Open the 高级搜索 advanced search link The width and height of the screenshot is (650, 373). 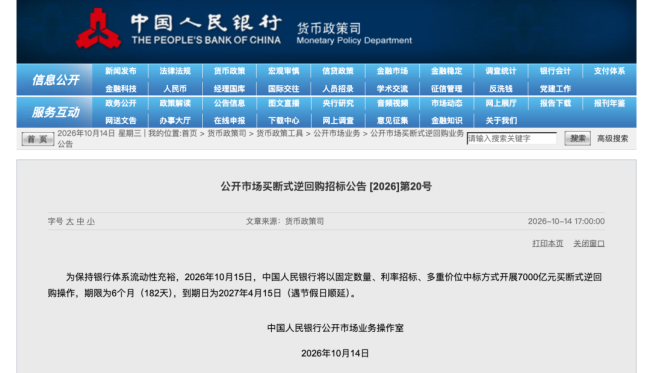[x=612, y=138]
